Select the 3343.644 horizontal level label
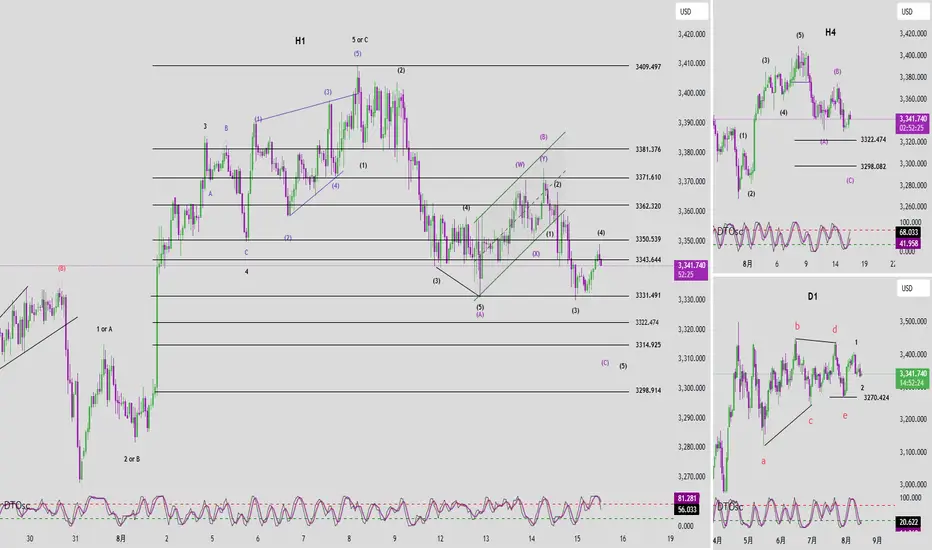Screen dimensions: 932x550 tap(648, 260)
